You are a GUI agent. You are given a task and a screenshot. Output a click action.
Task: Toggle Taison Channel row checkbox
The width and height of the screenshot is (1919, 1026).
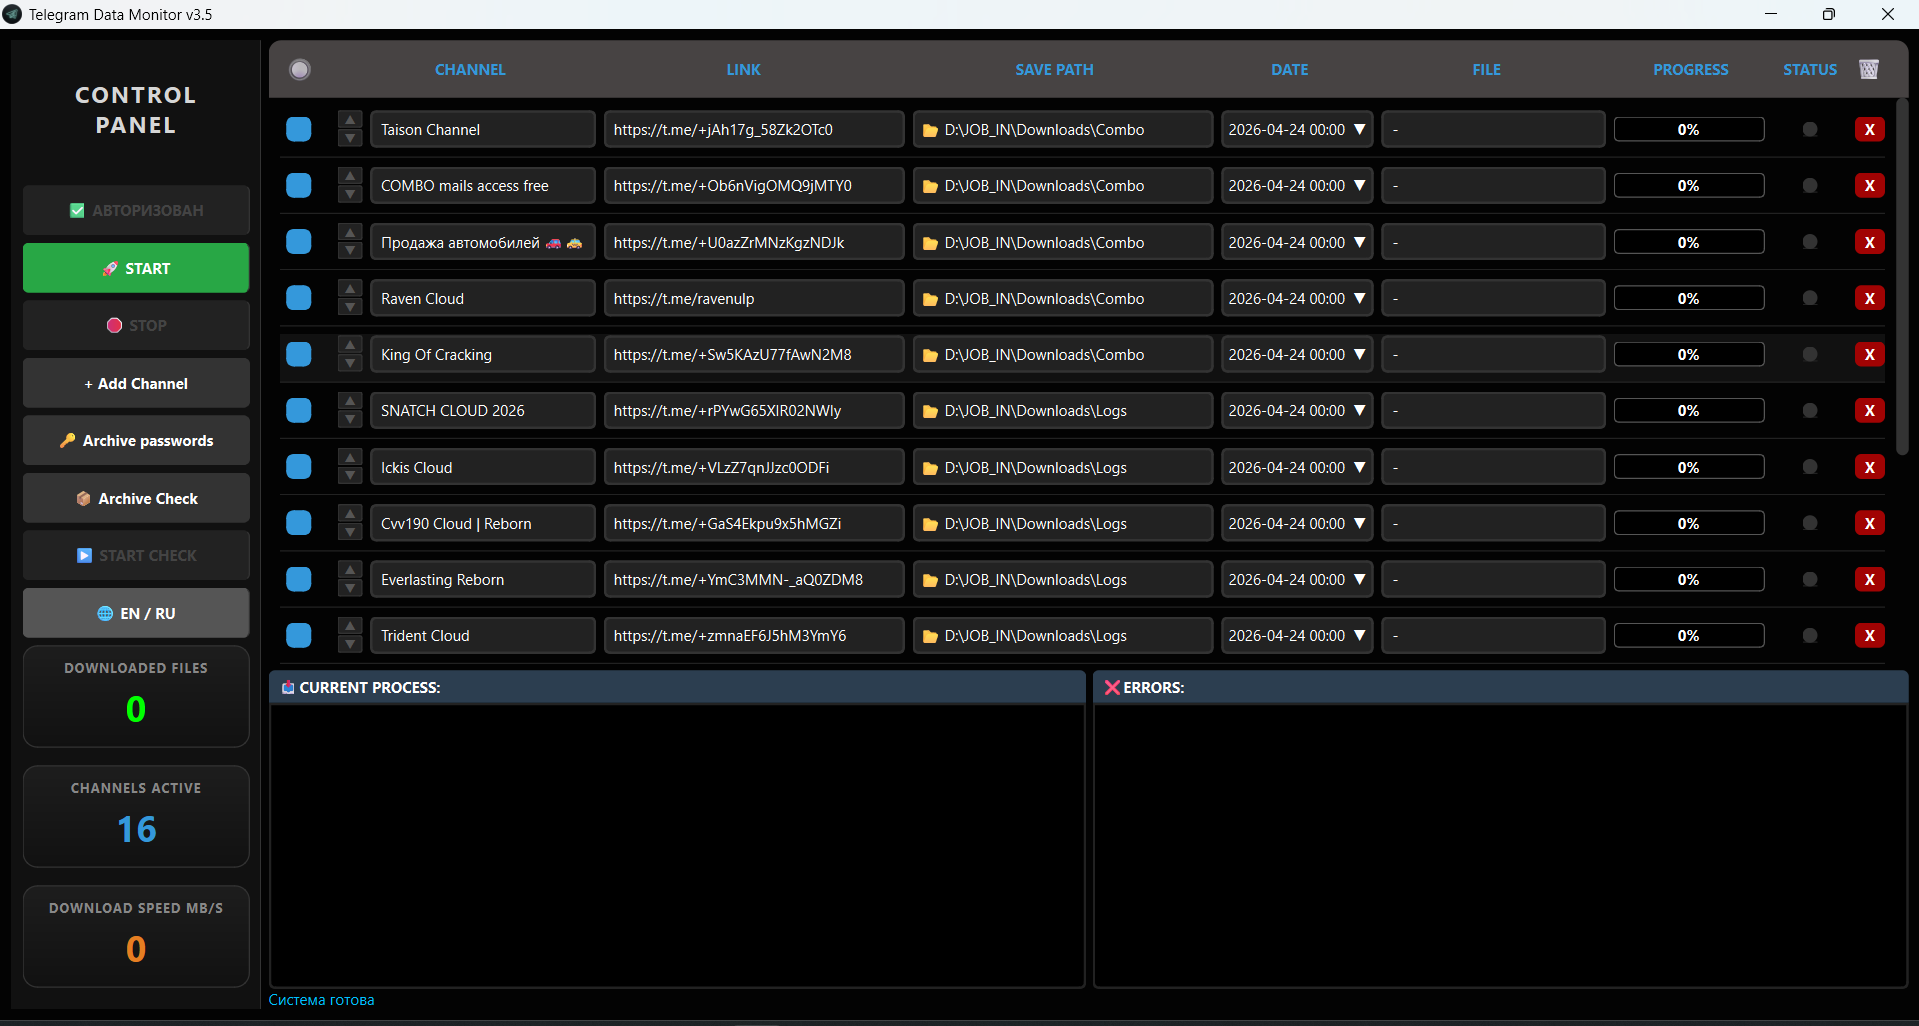[298, 129]
